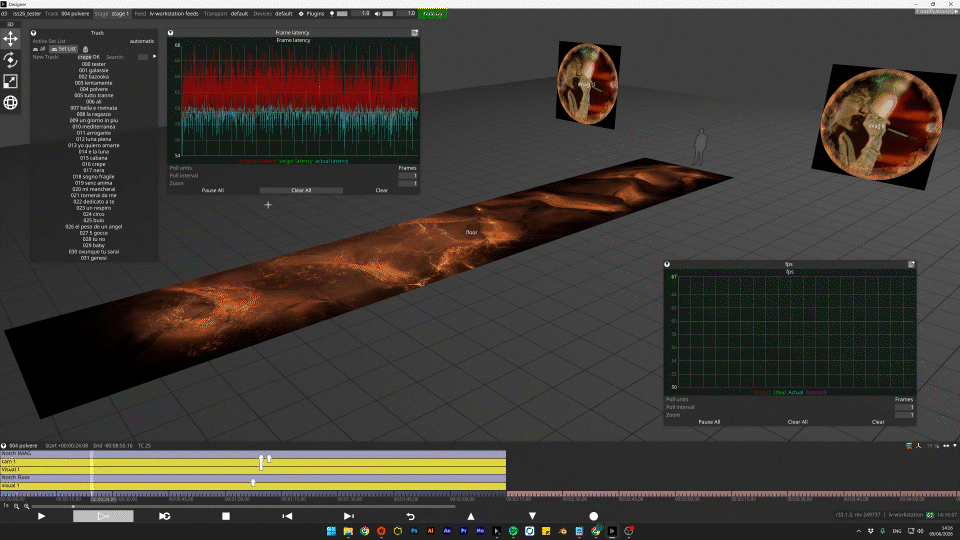
Task: Click the set list lock icon
Action: pos(85,49)
